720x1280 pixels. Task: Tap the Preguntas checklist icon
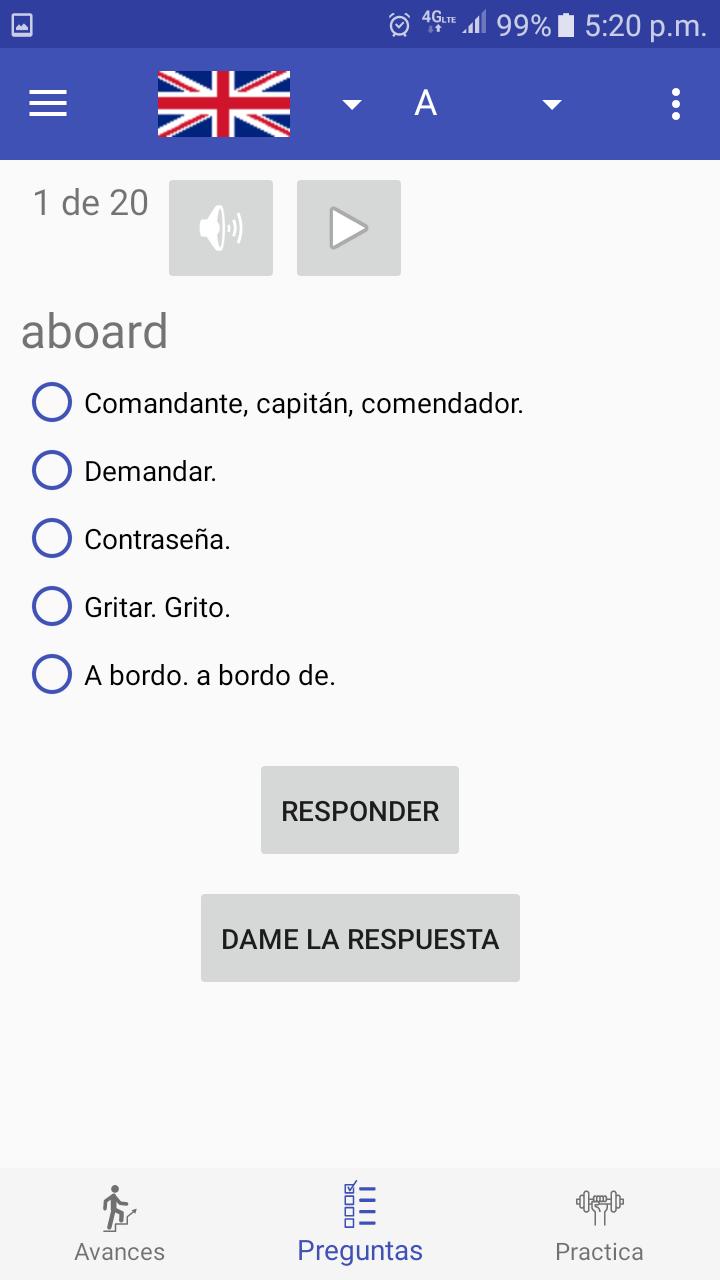360,1205
